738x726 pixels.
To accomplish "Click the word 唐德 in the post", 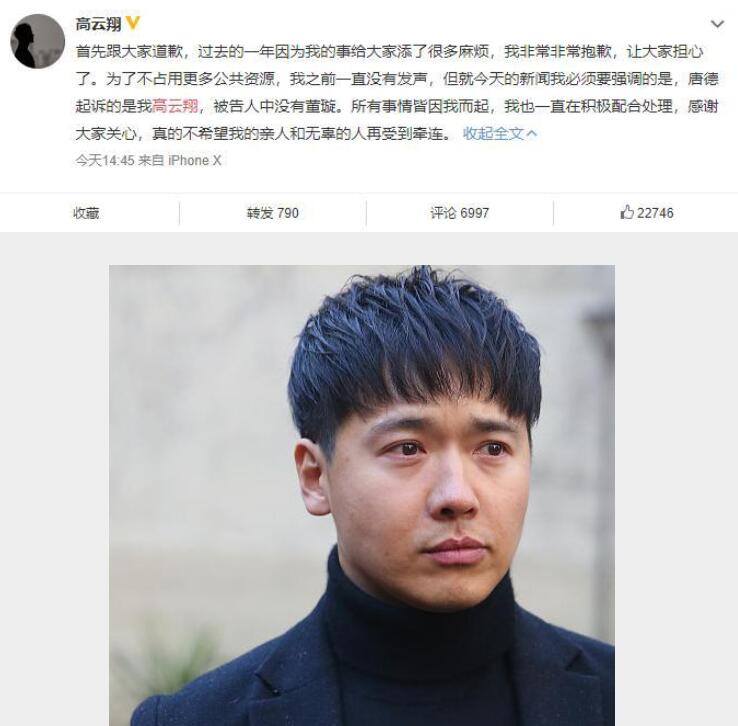I will pyautogui.click(x=703, y=79).
